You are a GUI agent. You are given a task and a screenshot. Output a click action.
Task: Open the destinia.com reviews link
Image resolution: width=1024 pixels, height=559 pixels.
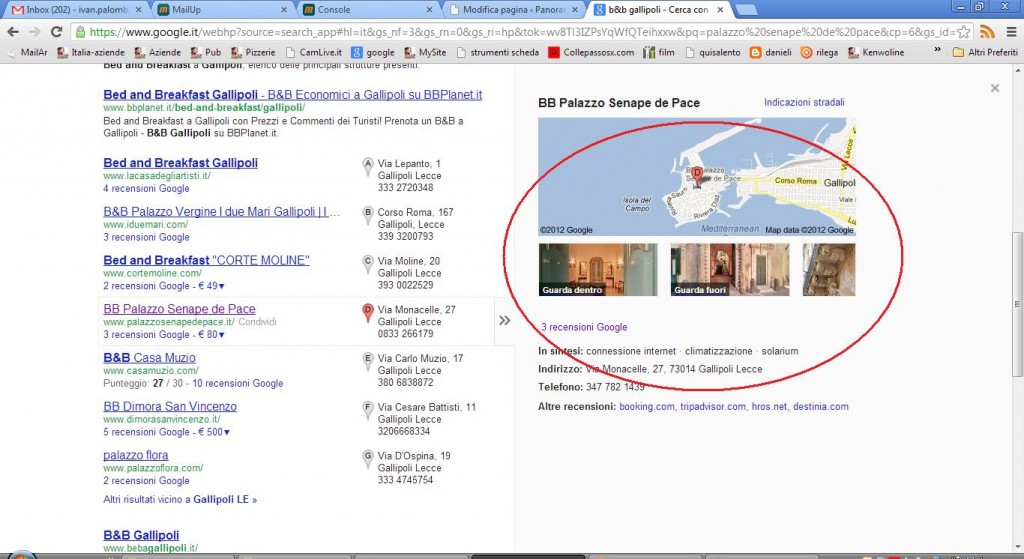820,407
